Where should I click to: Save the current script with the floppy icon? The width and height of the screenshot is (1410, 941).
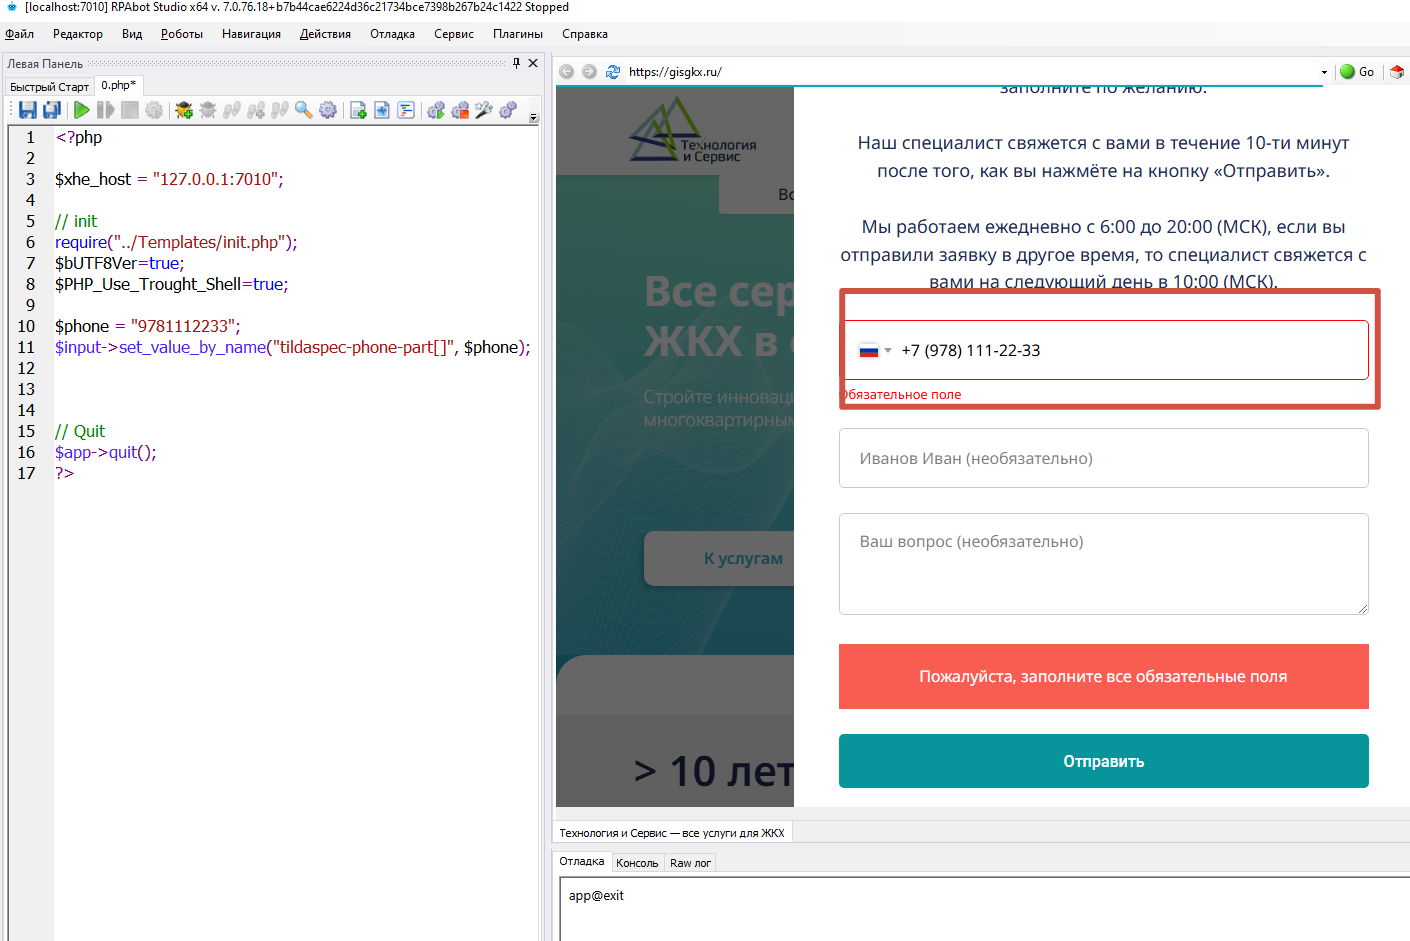(28, 110)
